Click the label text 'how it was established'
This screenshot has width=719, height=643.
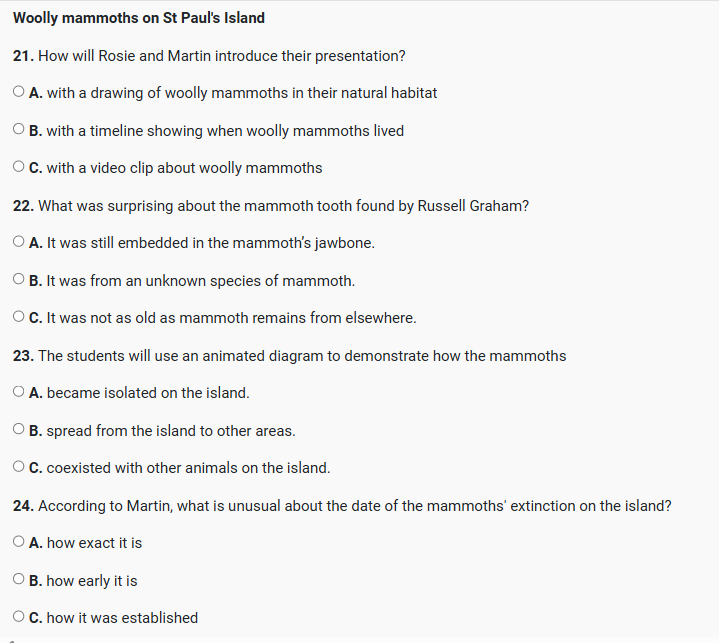coord(122,618)
